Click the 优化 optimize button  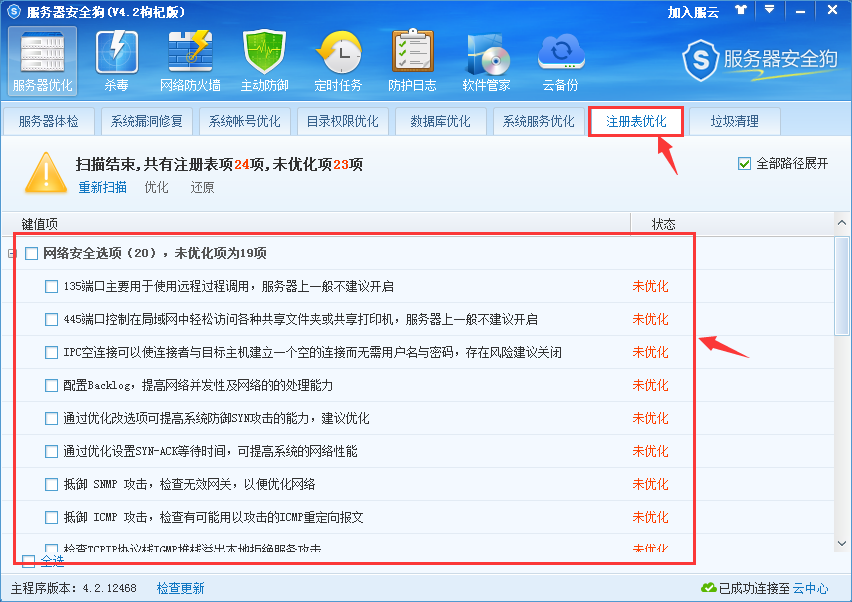click(x=156, y=187)
